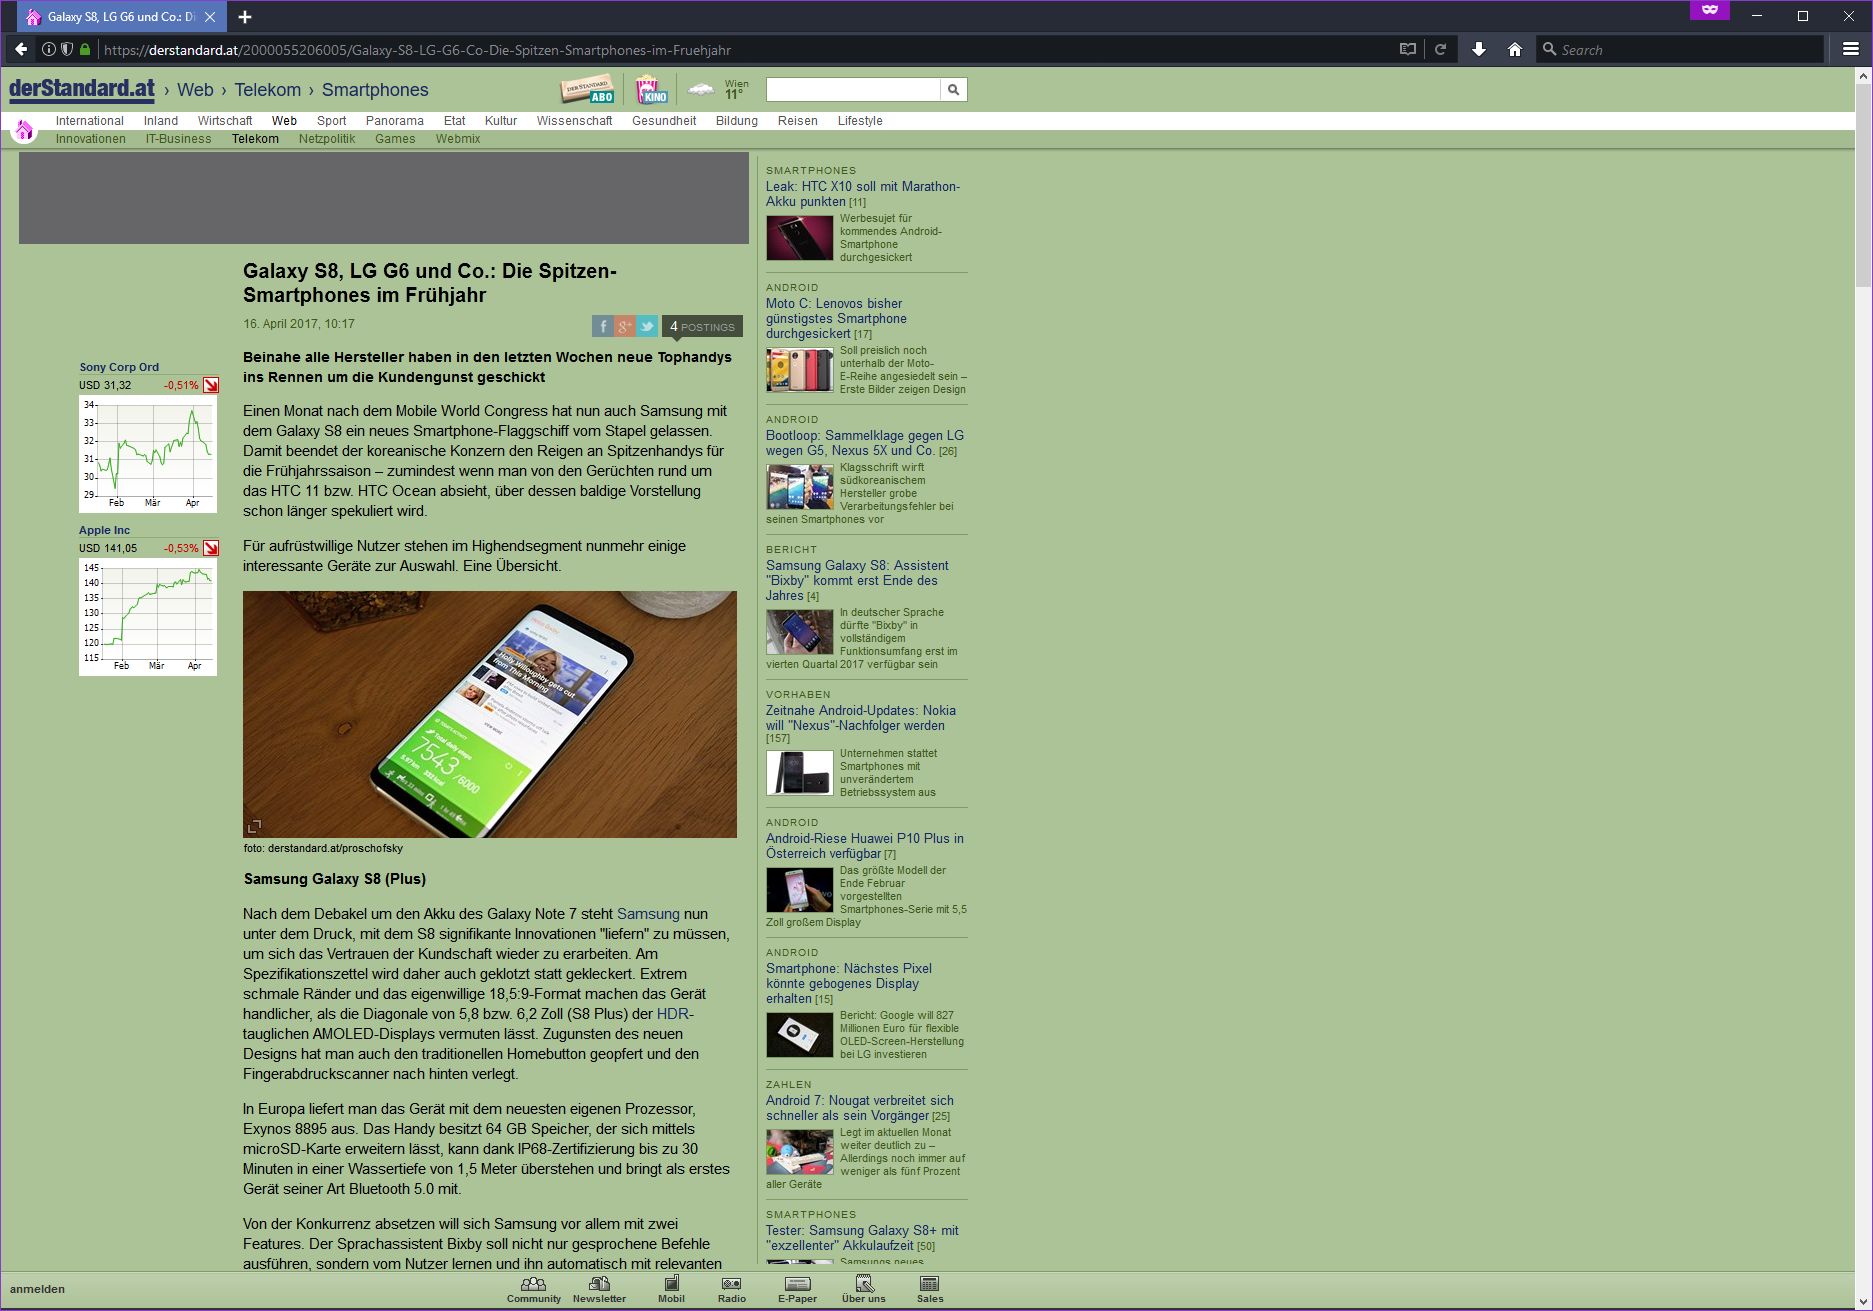The height and width of the screenshot is (1311, 1873).
Task: Open a new tab with plus icon
Action: [245, 17]
